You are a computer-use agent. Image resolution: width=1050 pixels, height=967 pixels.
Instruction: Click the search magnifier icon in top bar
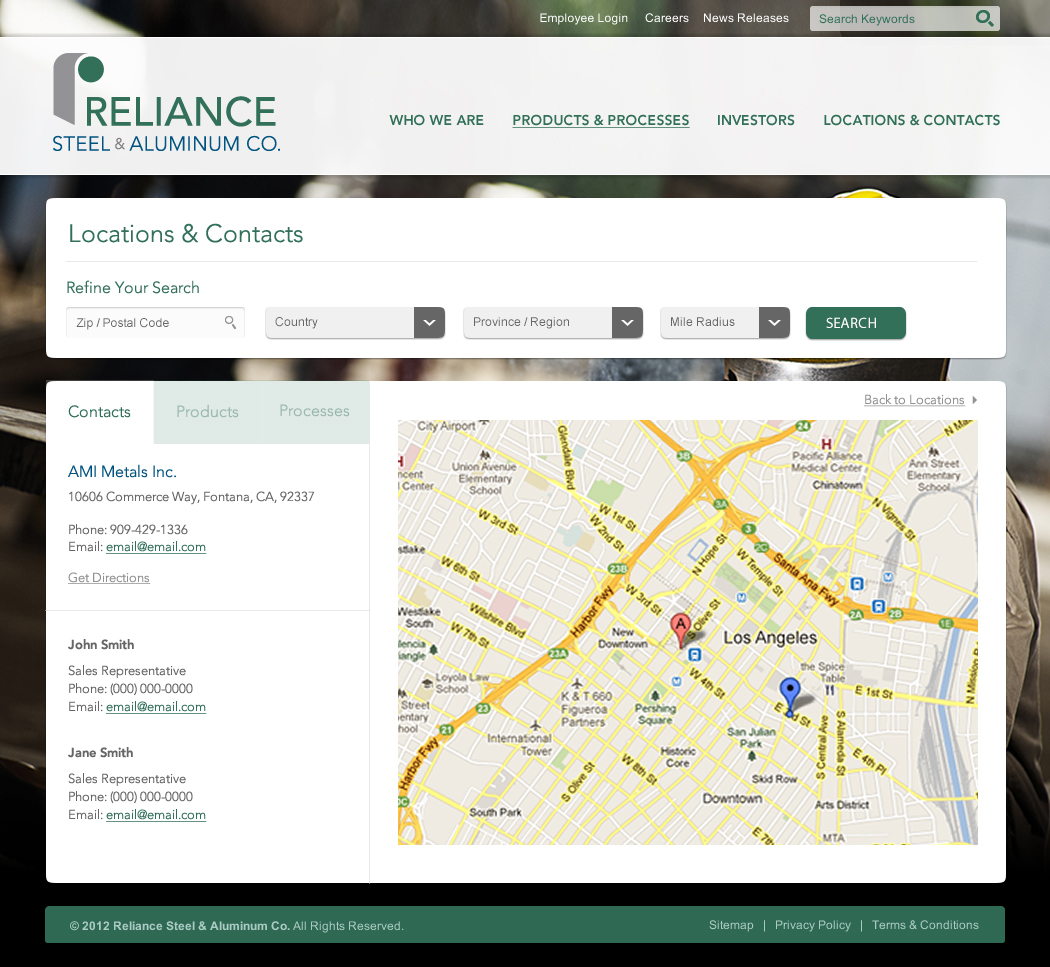[x=984, y=18]
